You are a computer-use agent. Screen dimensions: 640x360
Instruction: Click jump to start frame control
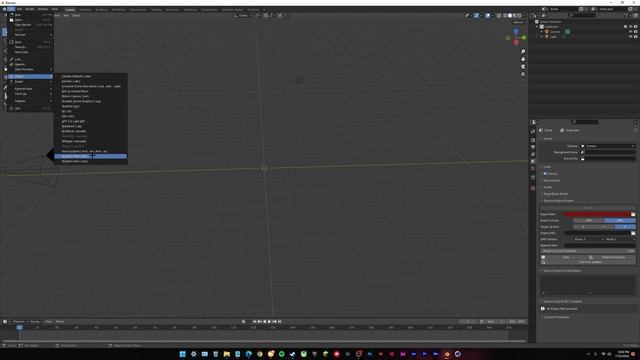click(254, 322)
